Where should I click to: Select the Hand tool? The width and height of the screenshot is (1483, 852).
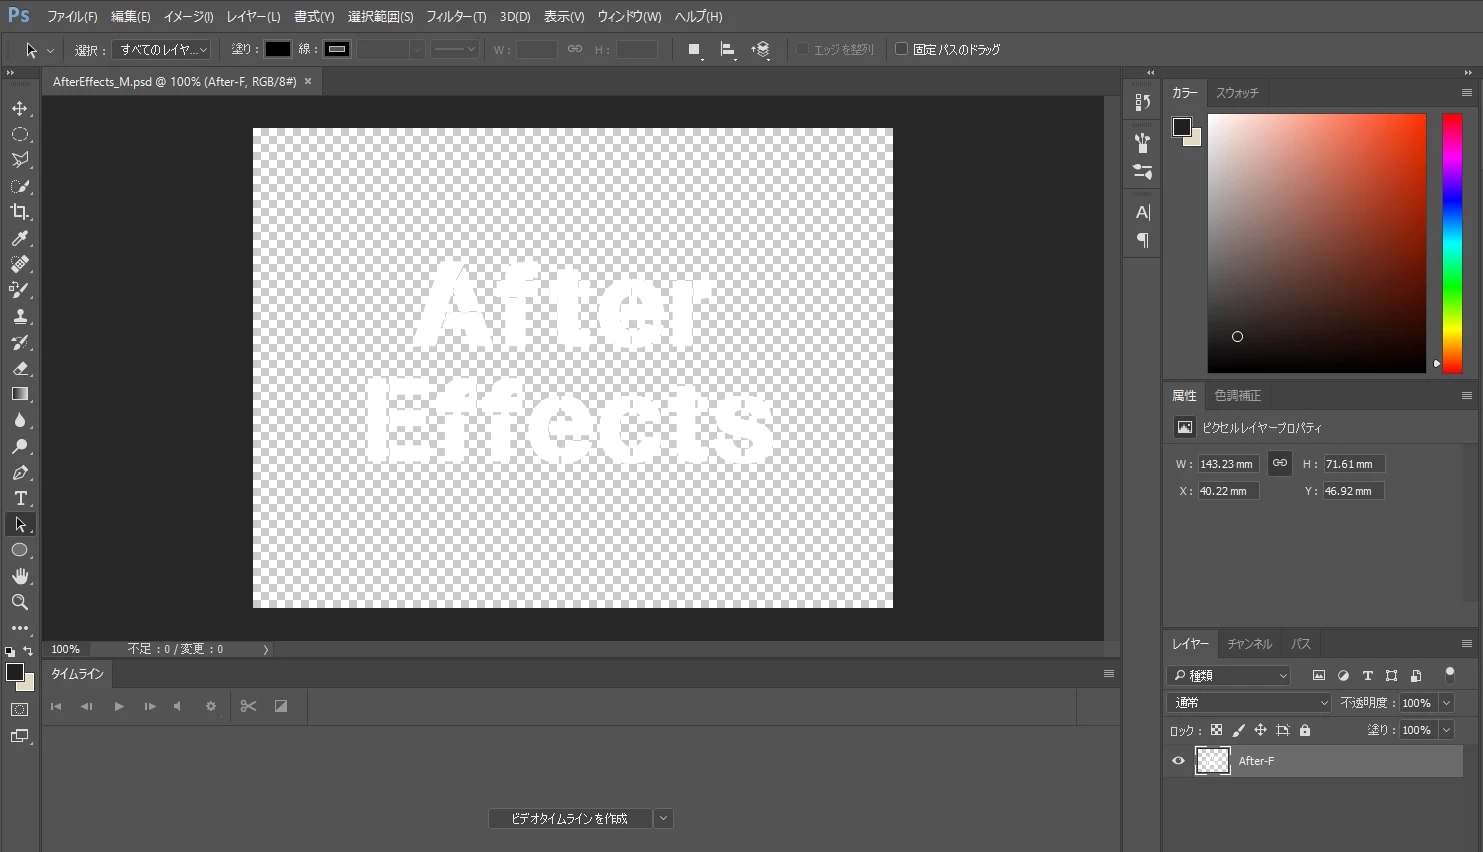(x=20, y=576)
